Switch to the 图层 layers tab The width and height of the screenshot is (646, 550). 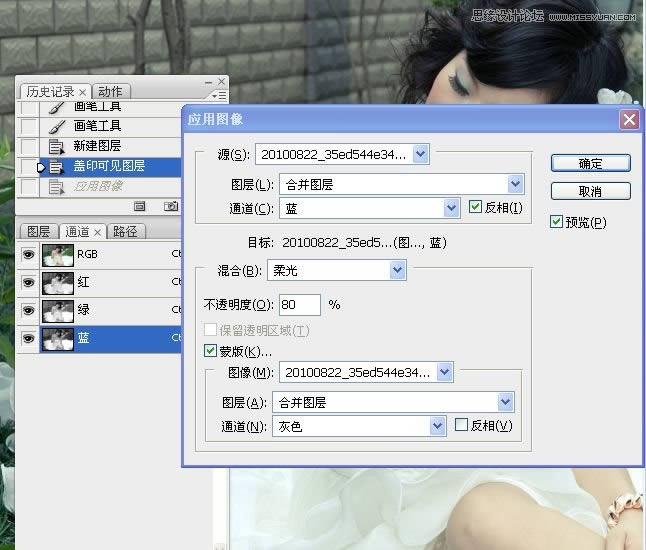tap(38, 232)
